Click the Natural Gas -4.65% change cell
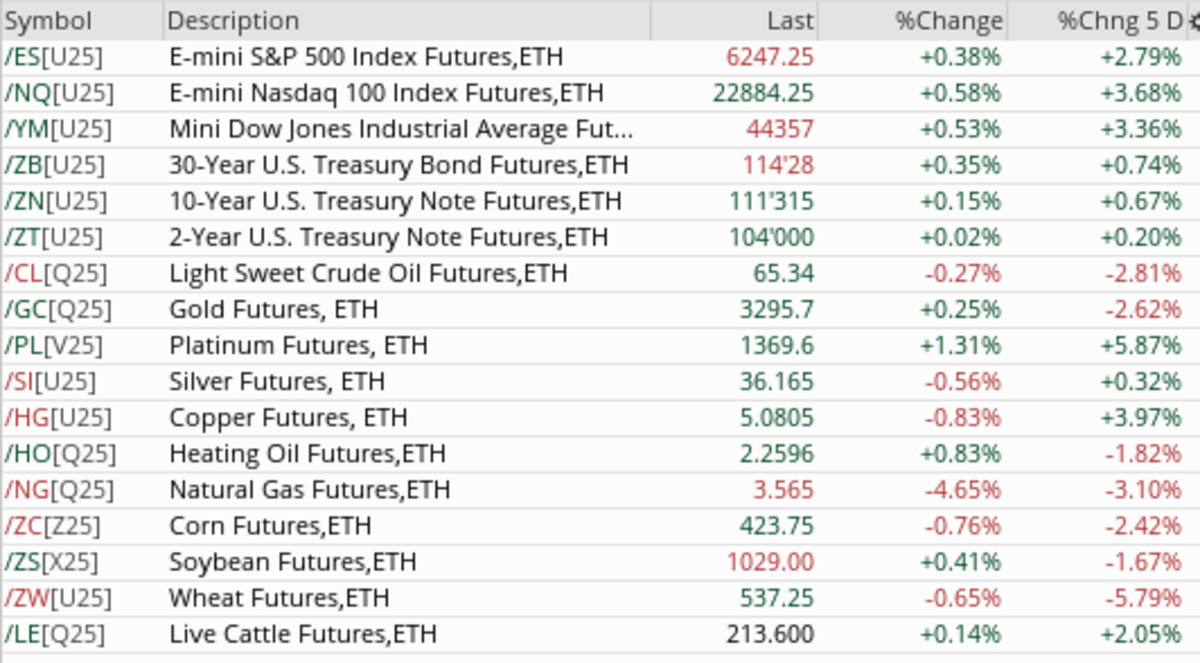 pos(960,489)
